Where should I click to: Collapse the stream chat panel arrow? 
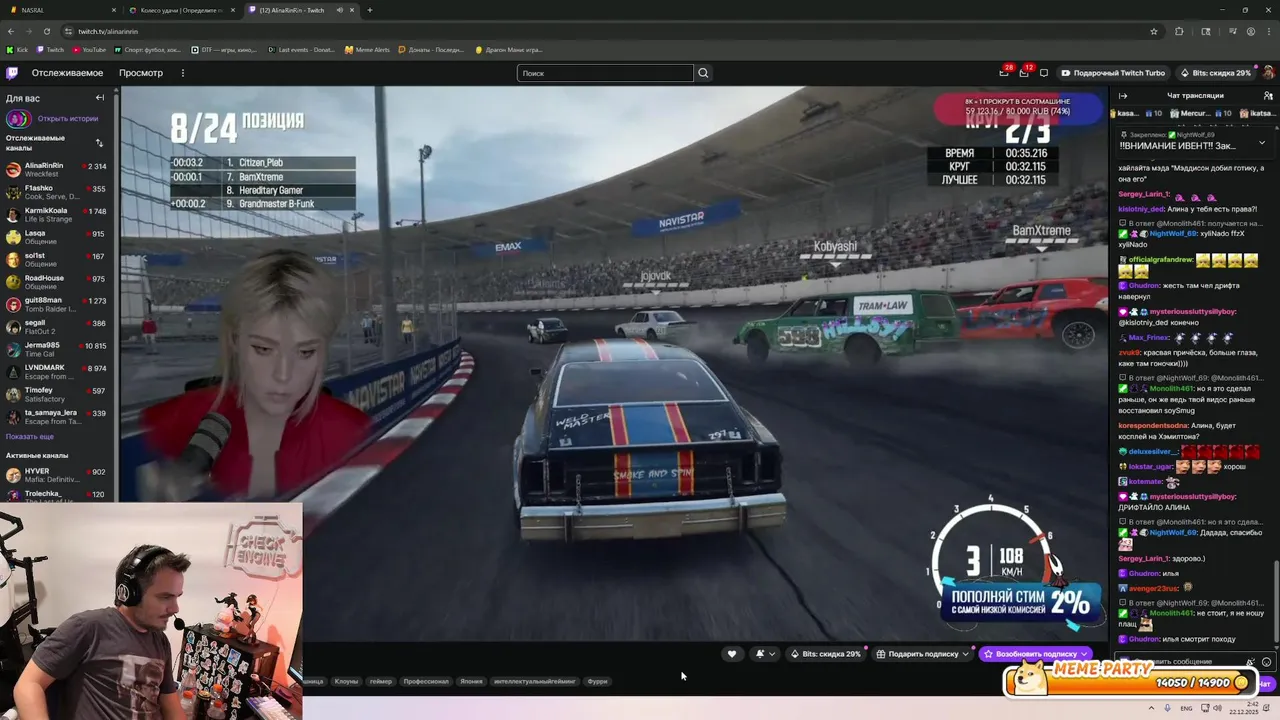click(1123, 96)
